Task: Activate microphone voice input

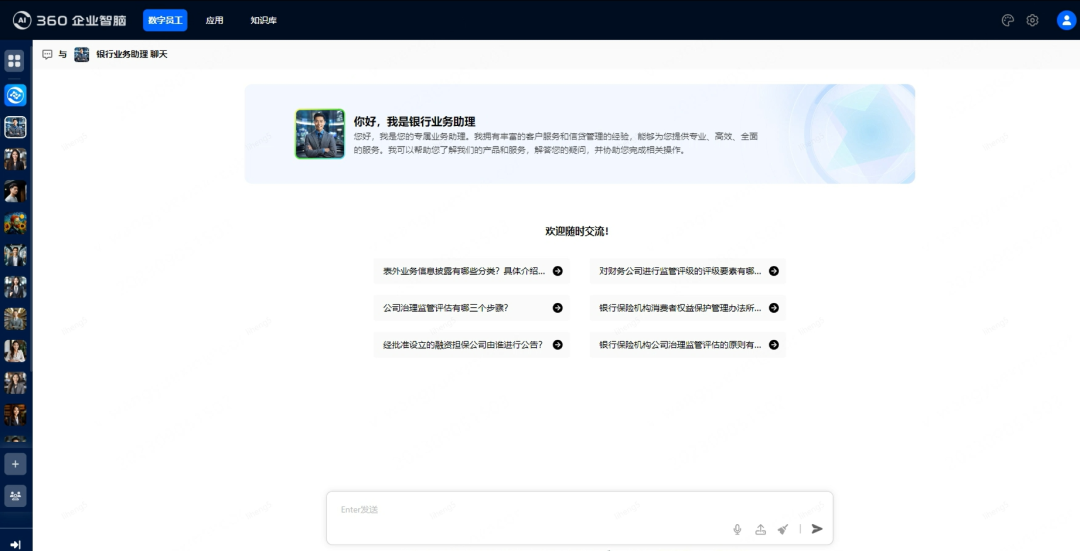Action: (x=737, y=529)
